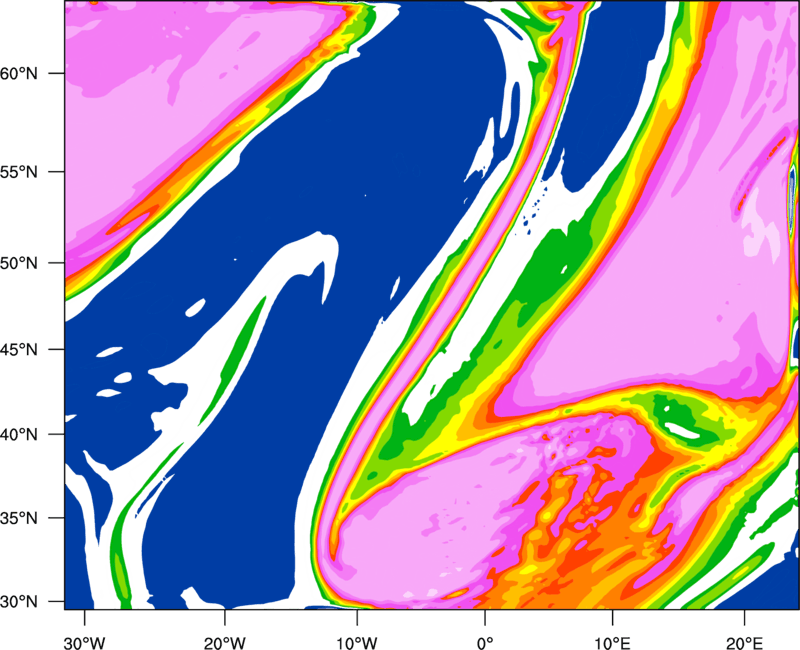Click the 40°N latitude label
The image size is (800, 650).
tap(19, 435)
